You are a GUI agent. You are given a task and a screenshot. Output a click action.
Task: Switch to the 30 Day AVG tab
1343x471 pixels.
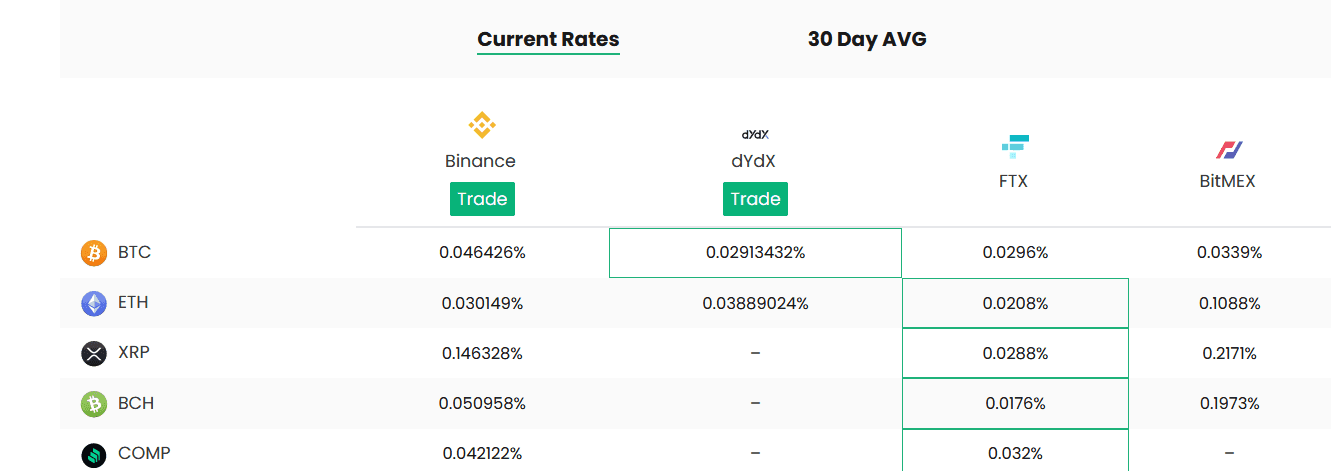867,40
